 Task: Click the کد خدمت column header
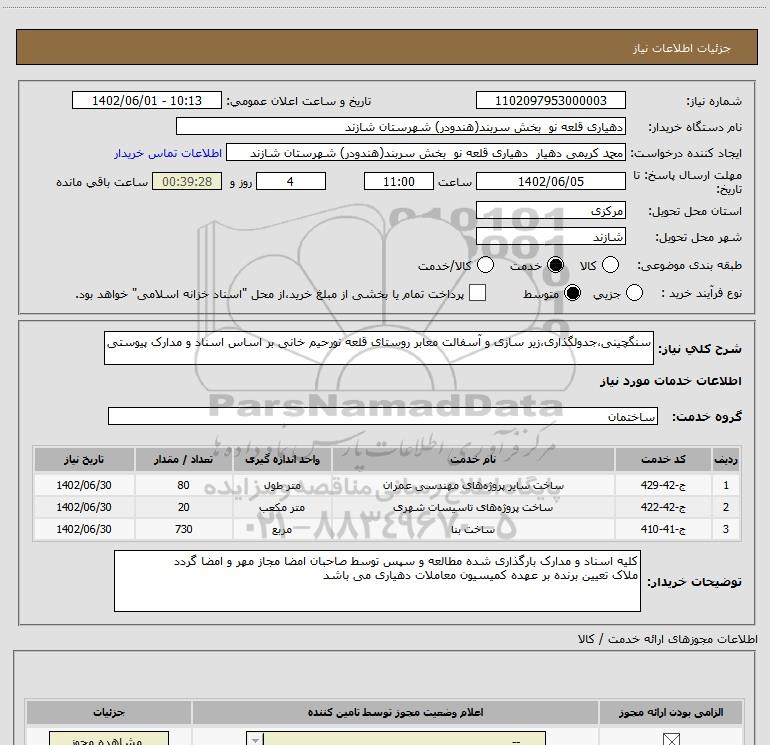coord(663,460)
